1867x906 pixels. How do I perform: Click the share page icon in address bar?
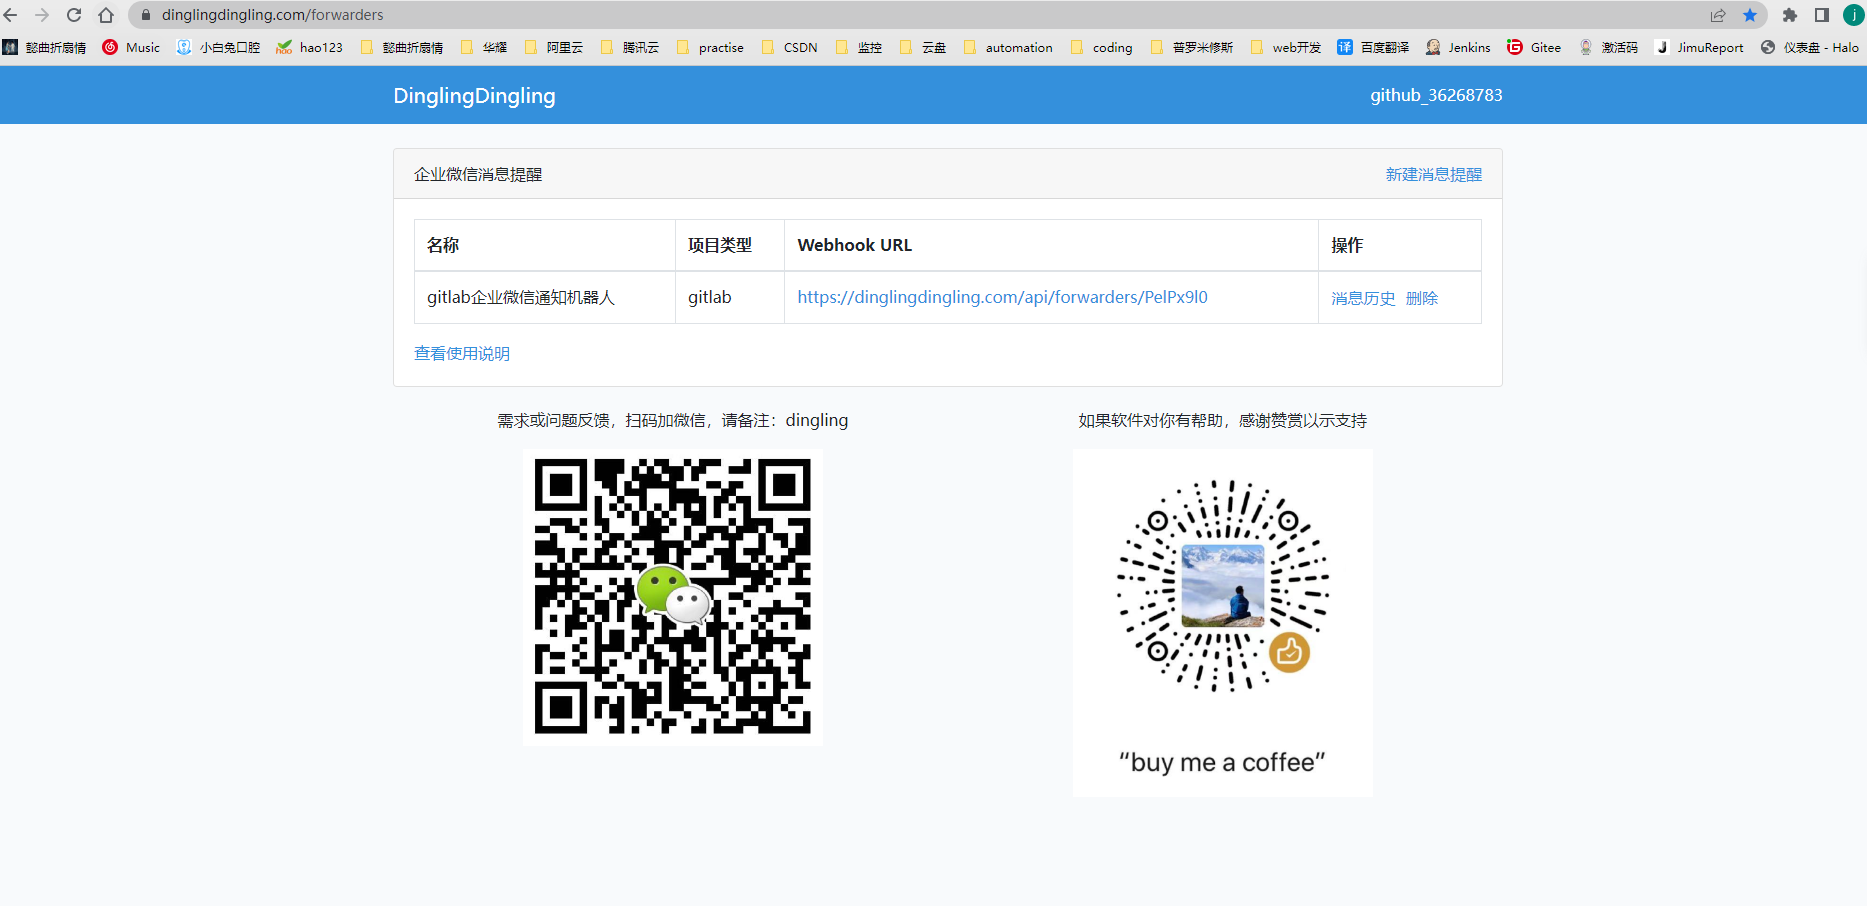click(1718, 15)
